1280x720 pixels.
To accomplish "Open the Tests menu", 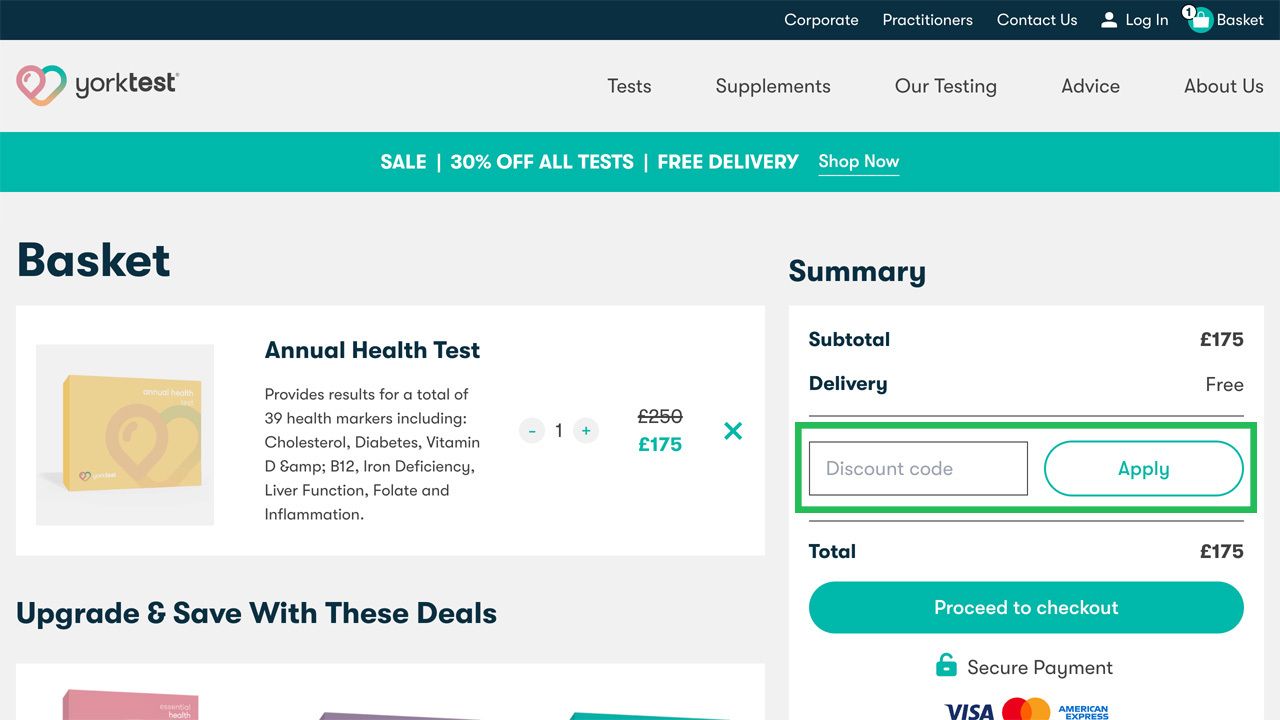I will pos(628,86).
